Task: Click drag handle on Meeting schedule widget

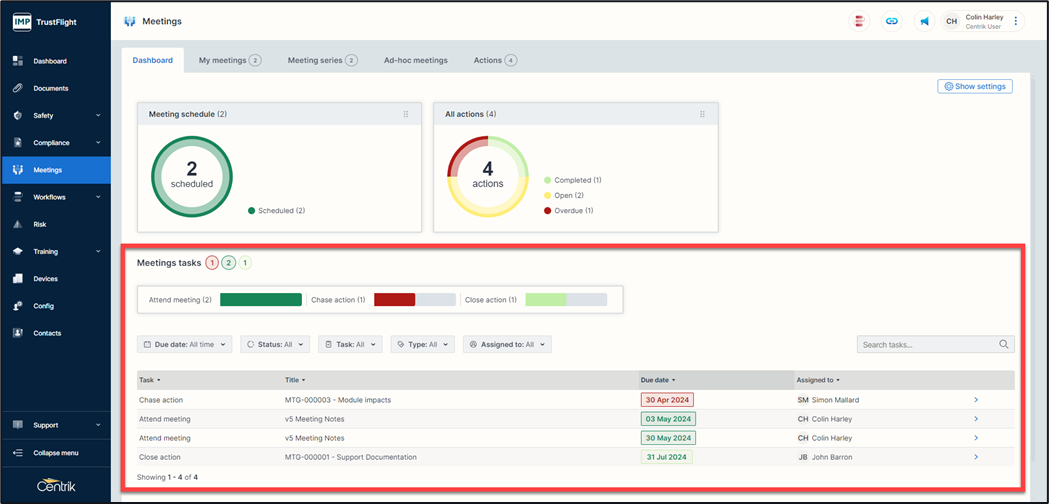Action: (x=406, y=114)
